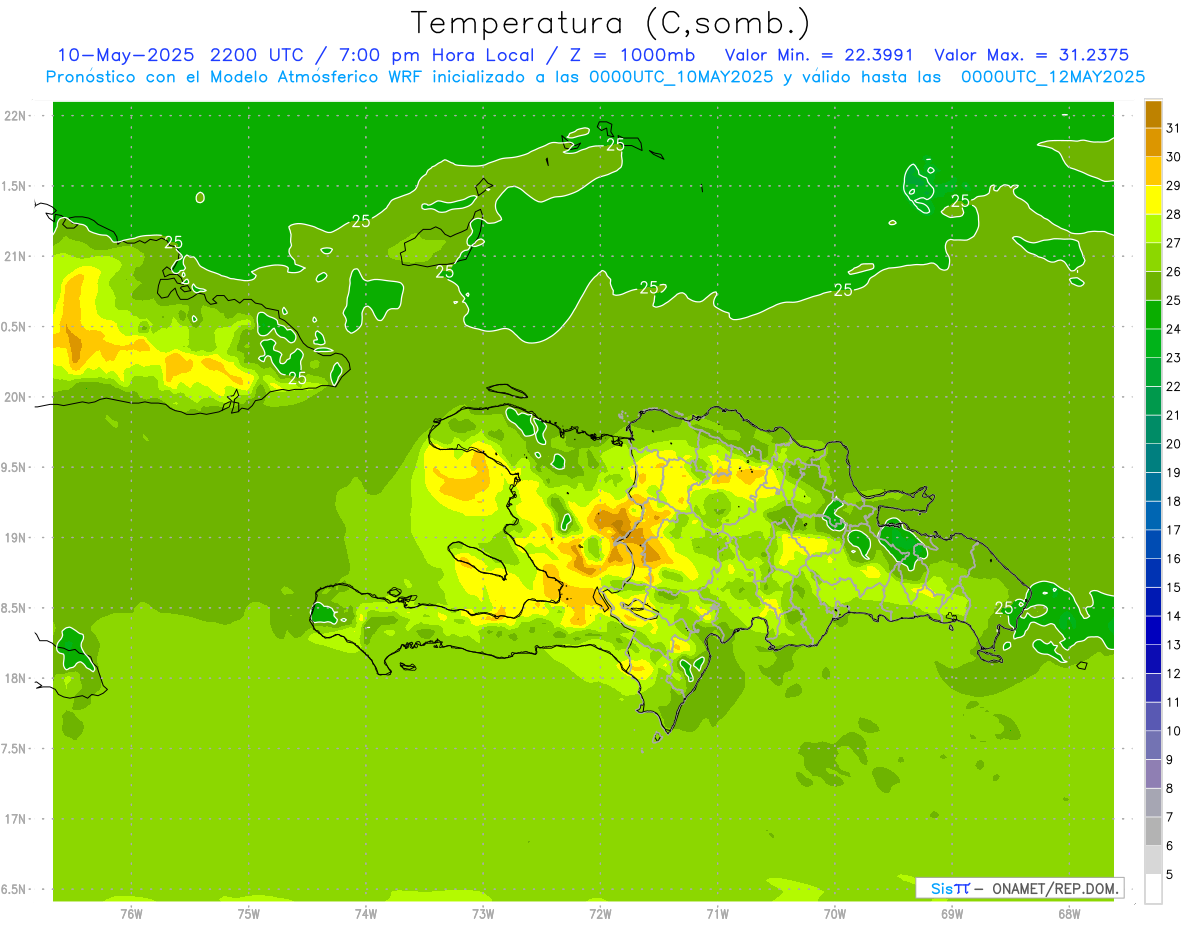Screen dimensions: 1200x927
Task: Click the title 'Temperatura (C,somb.)'
Action: [610, 23]
